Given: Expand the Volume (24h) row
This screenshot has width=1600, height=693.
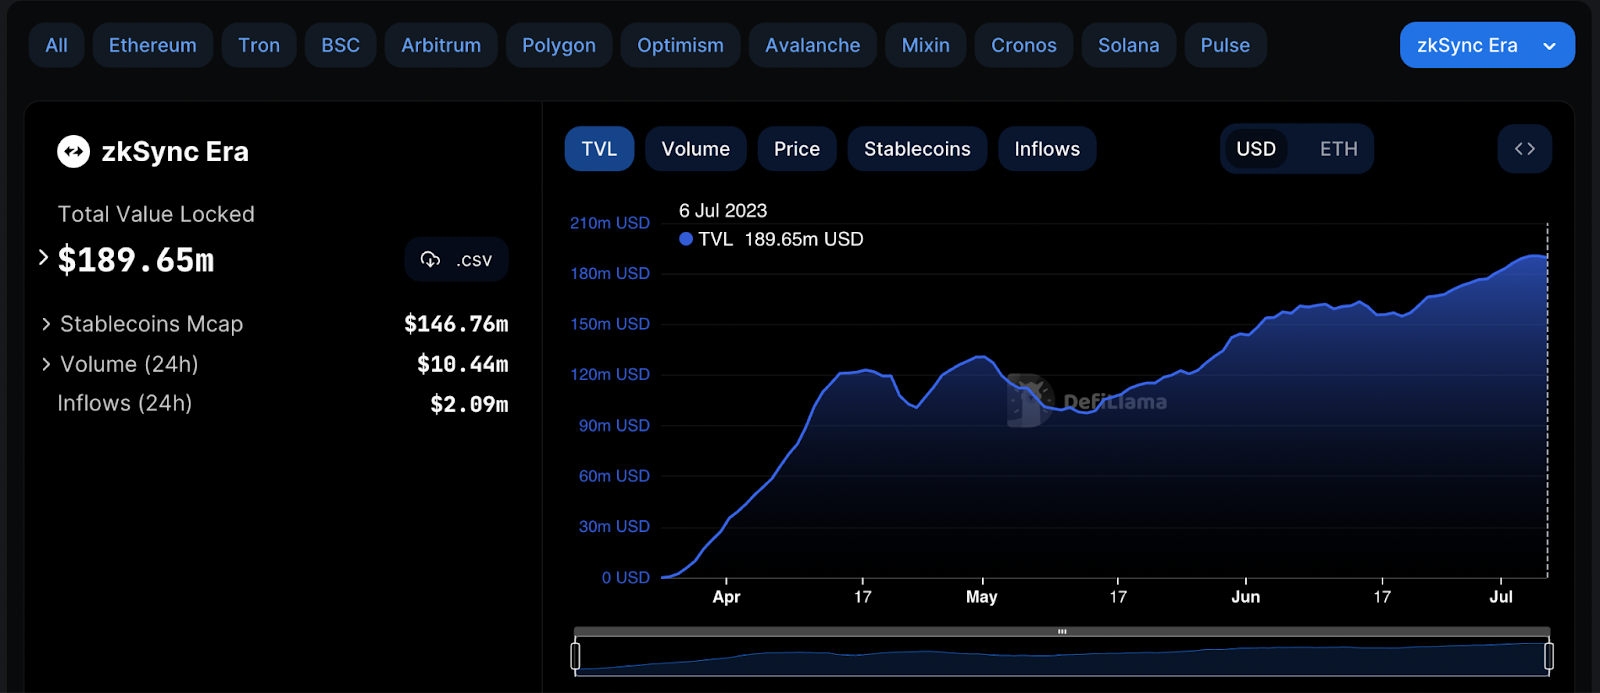Looking at the screenshot, I should coord(46,364).
